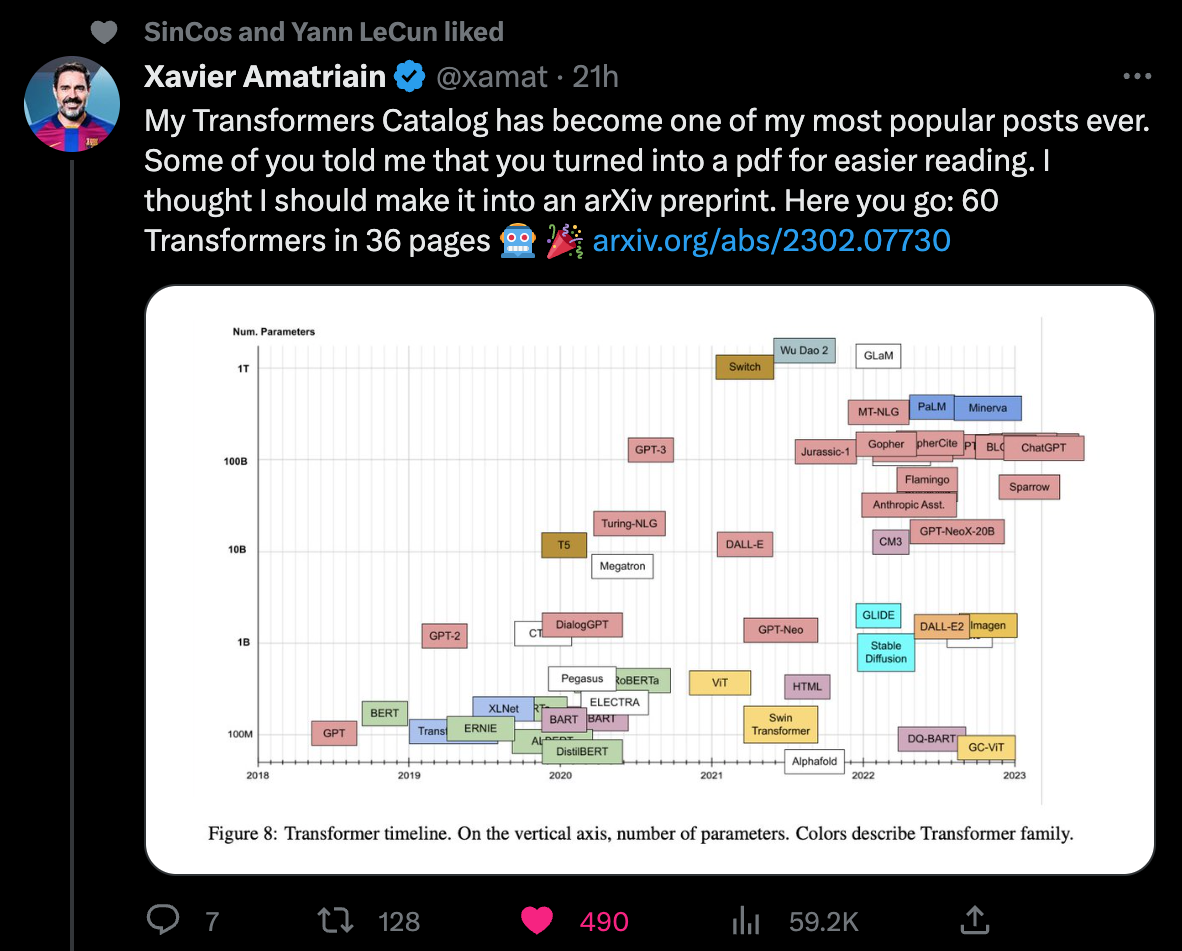Click the cyan Stable Diffusion box
1182x951 pixels.
(886, 652)
